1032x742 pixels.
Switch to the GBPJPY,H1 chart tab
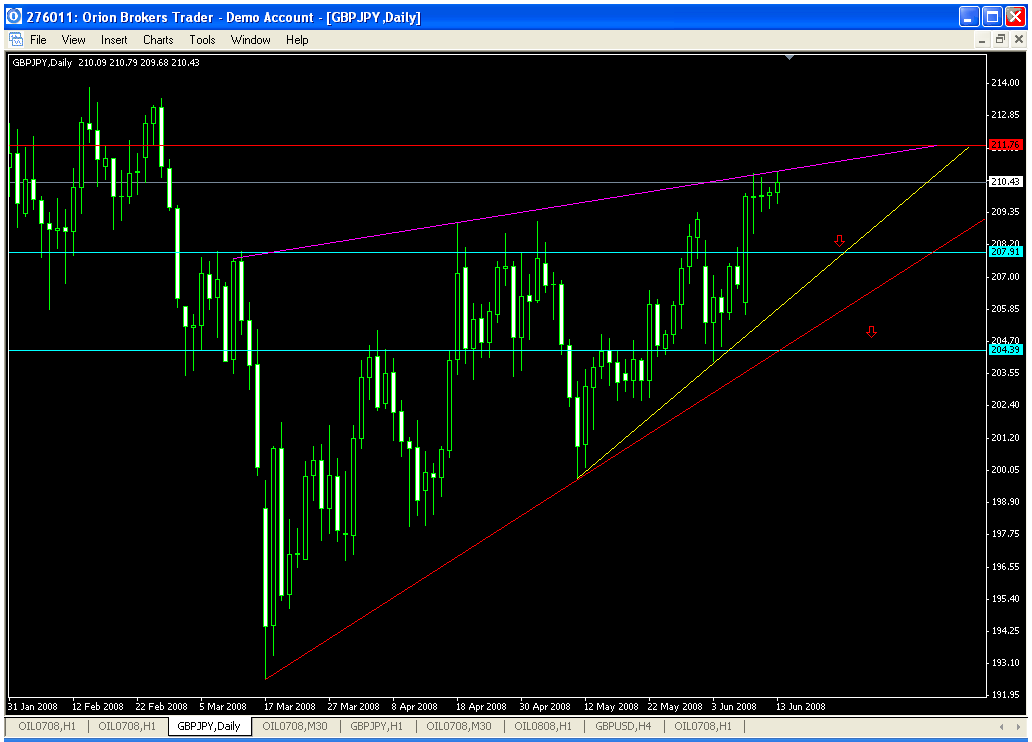(x=376, y=726)
